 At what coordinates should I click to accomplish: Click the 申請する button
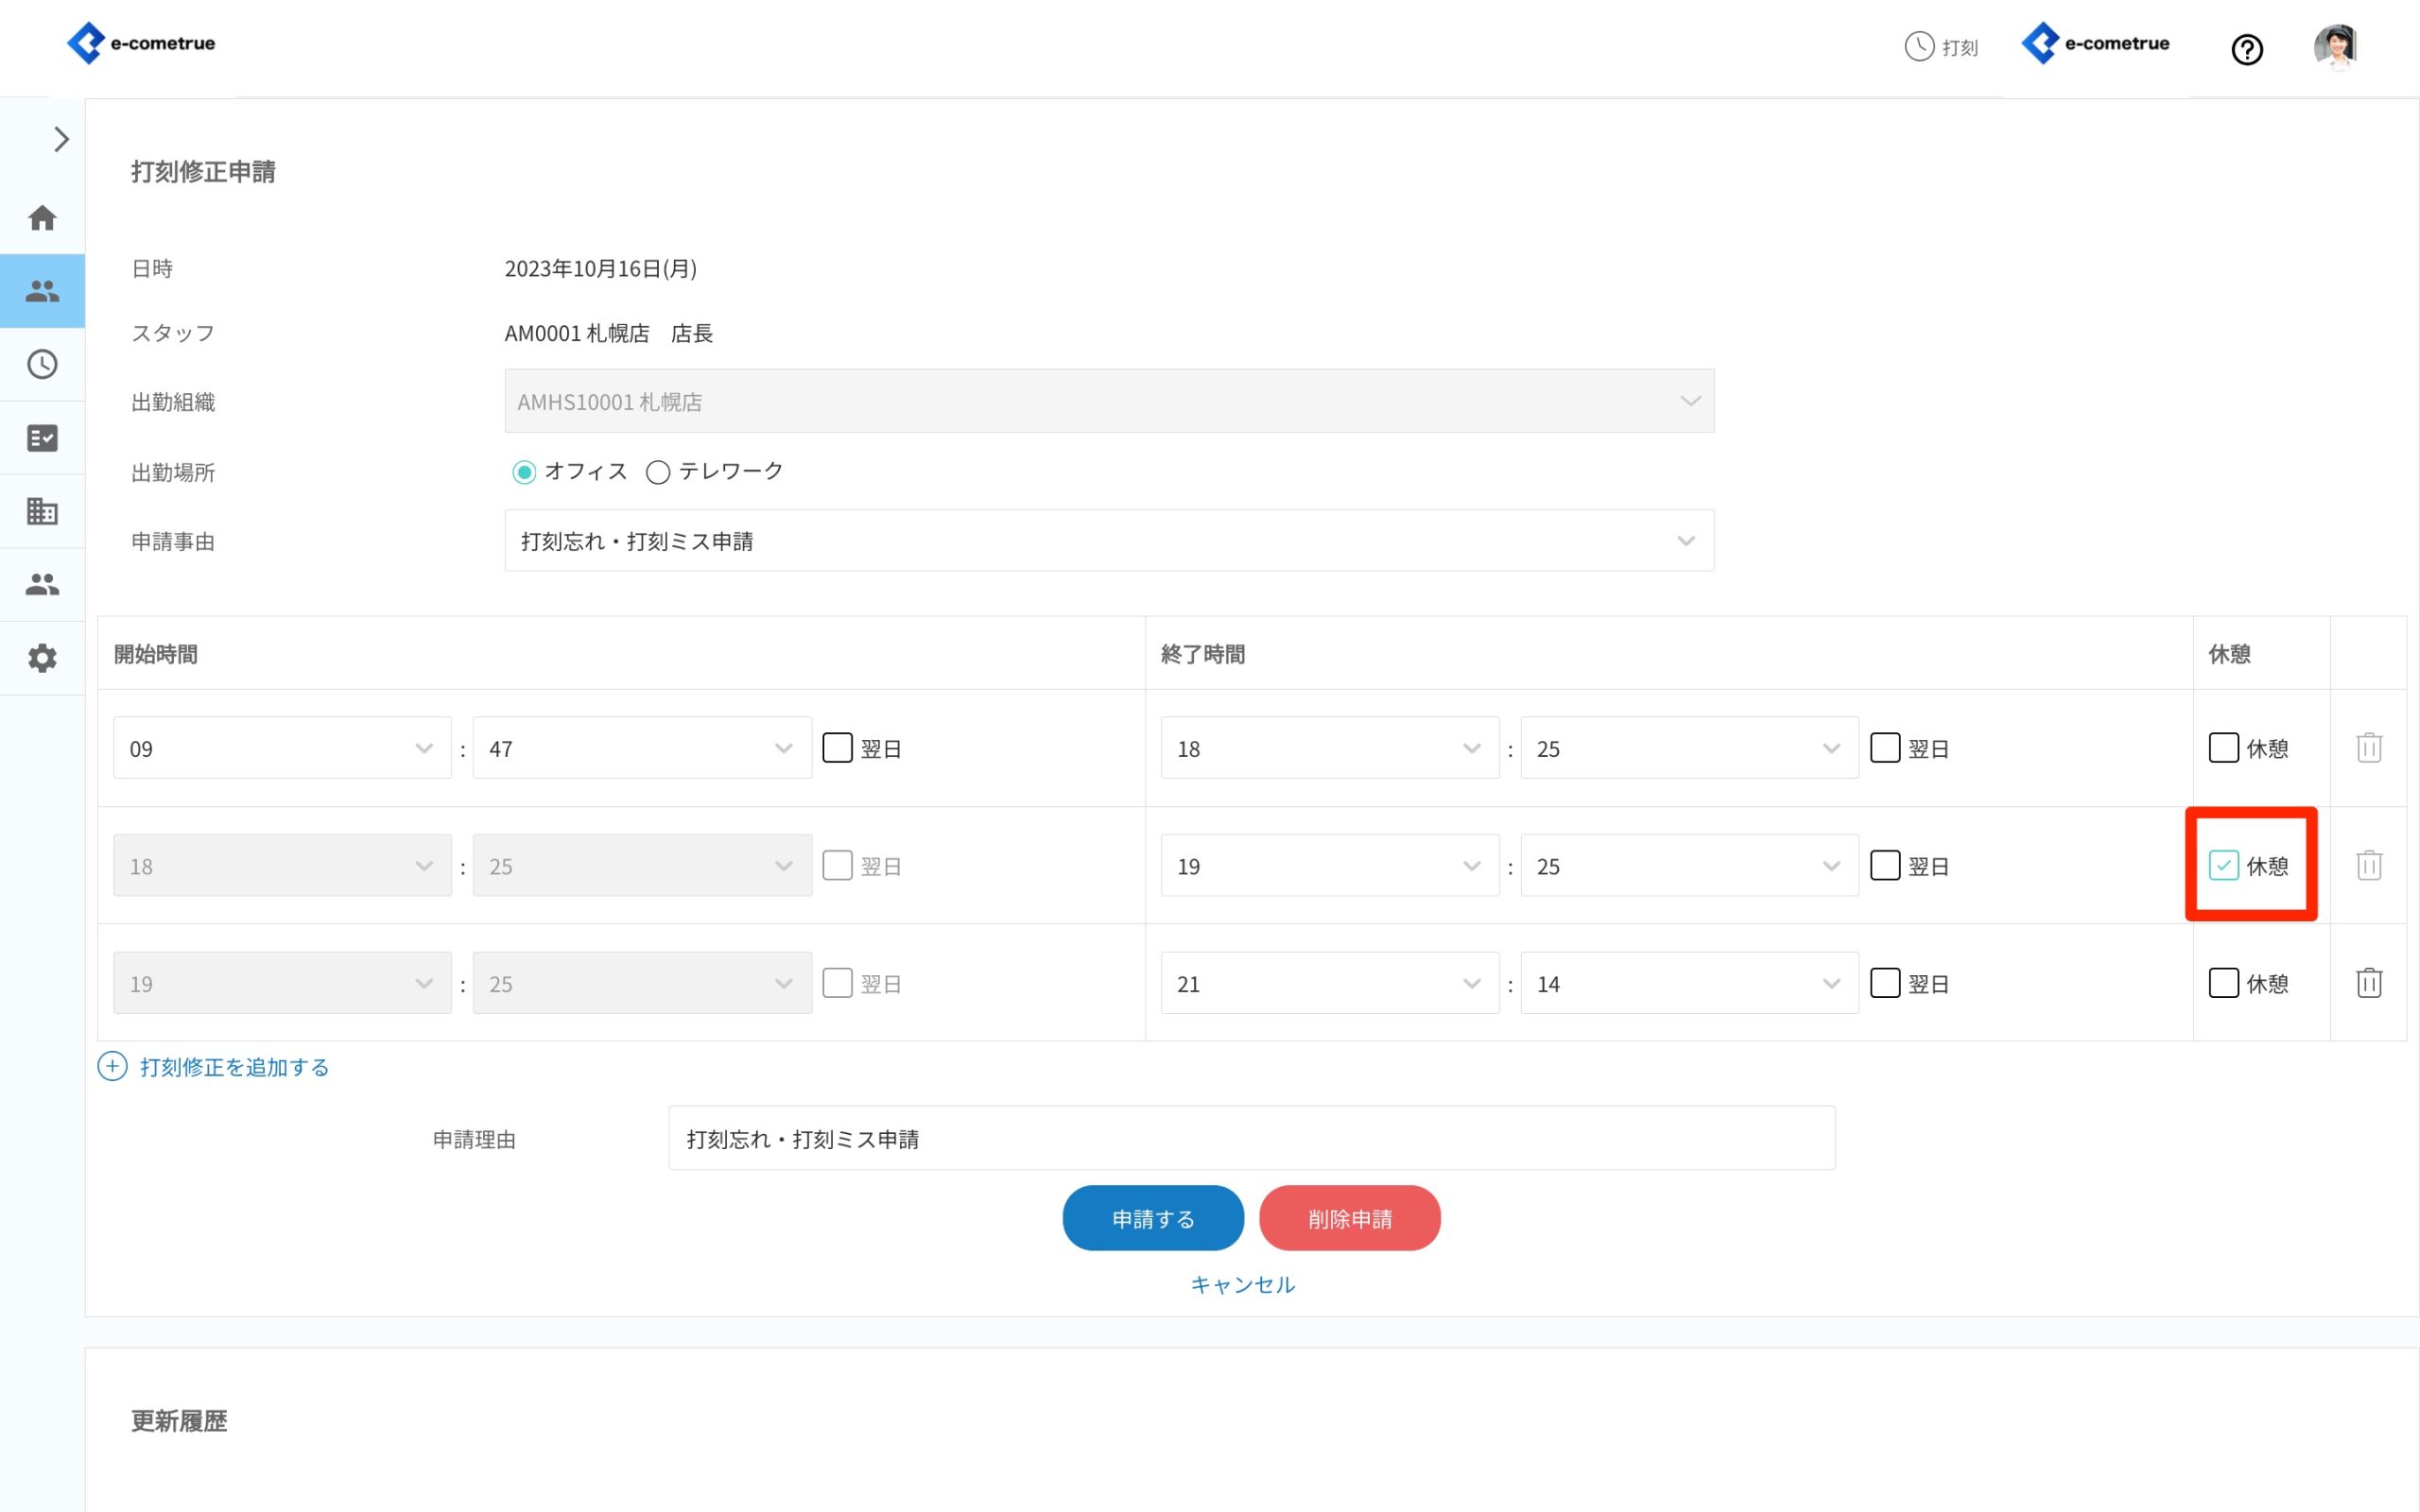[1152, 1218]
